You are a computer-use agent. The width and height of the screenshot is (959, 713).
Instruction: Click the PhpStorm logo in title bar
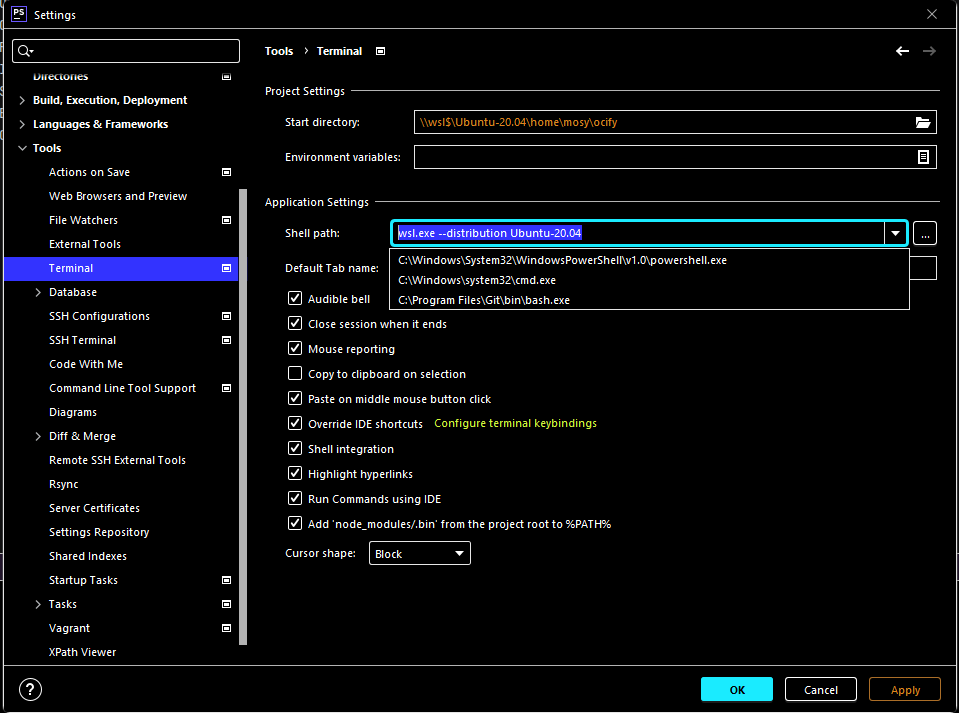pos(19,14)
